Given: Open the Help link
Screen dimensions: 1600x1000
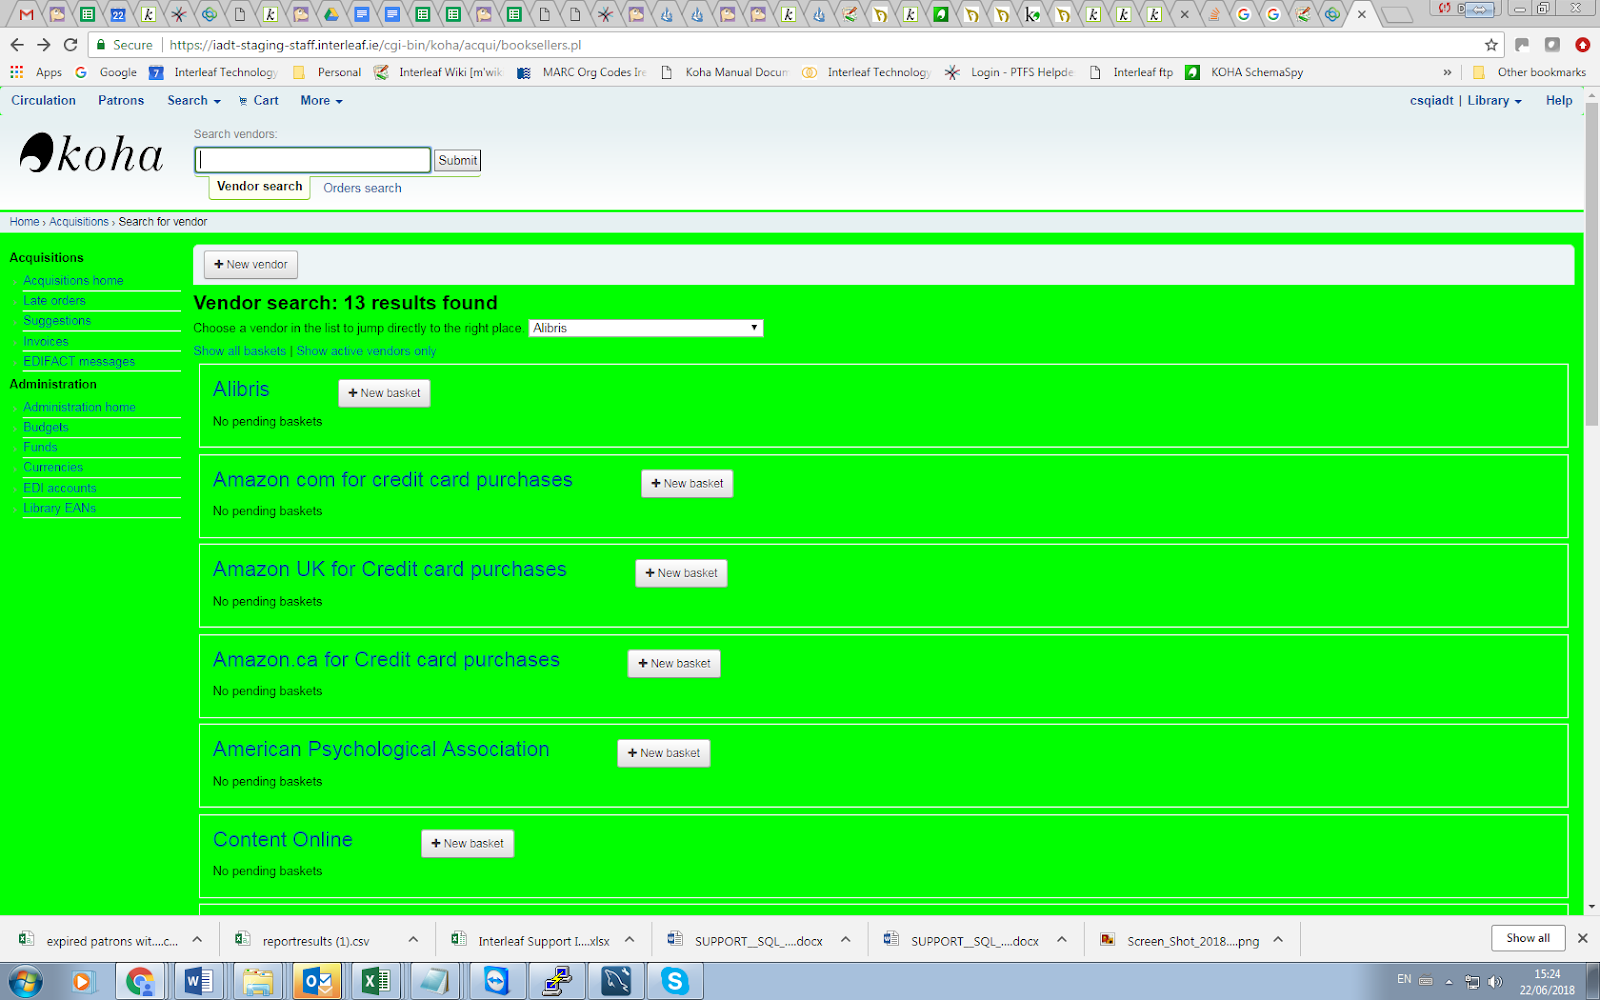Looking at the screenshot, I should 1559,100.
